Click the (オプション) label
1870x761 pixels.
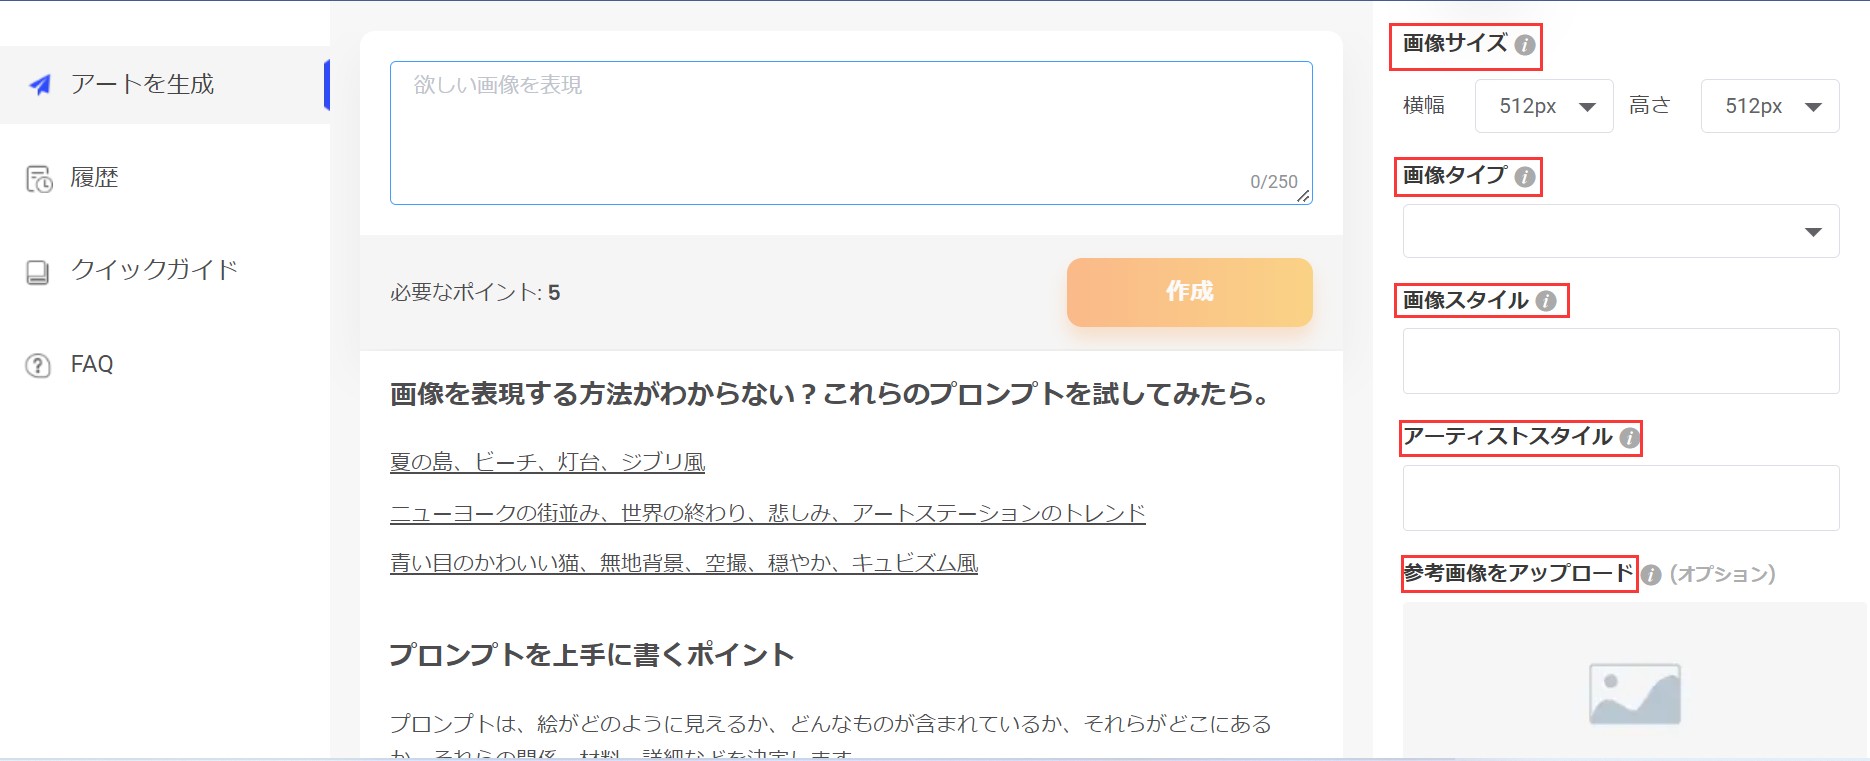coord(1723,574)
